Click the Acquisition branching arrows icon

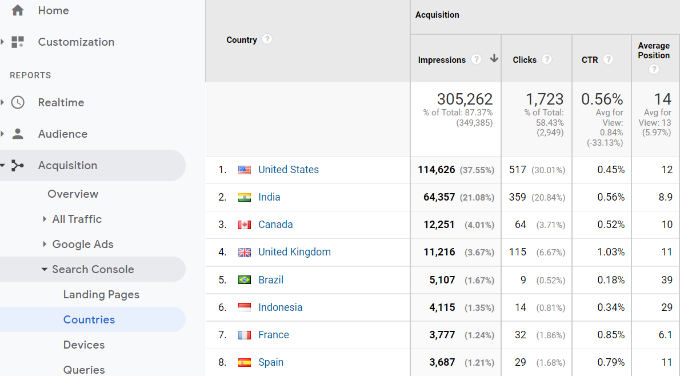(18, 165)
